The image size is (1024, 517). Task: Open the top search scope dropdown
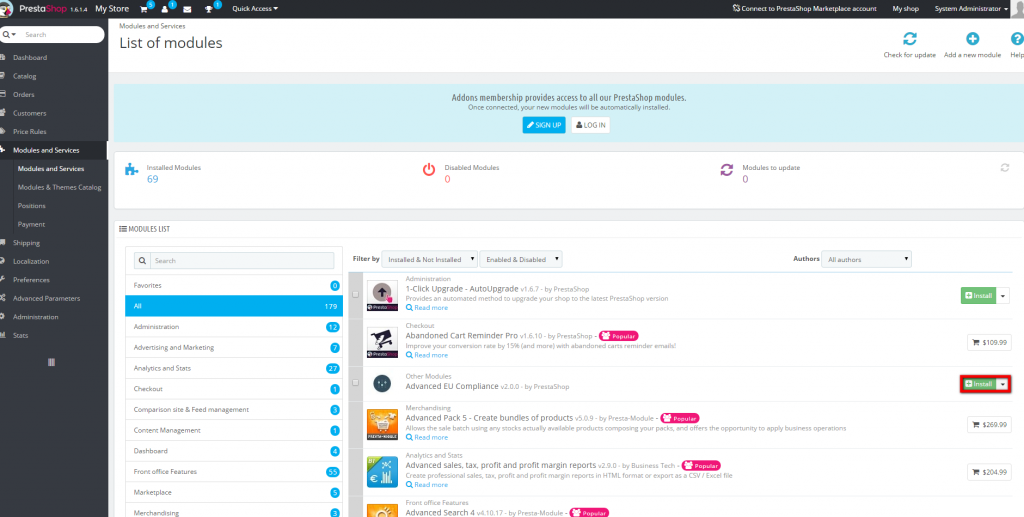click(9, 35)
